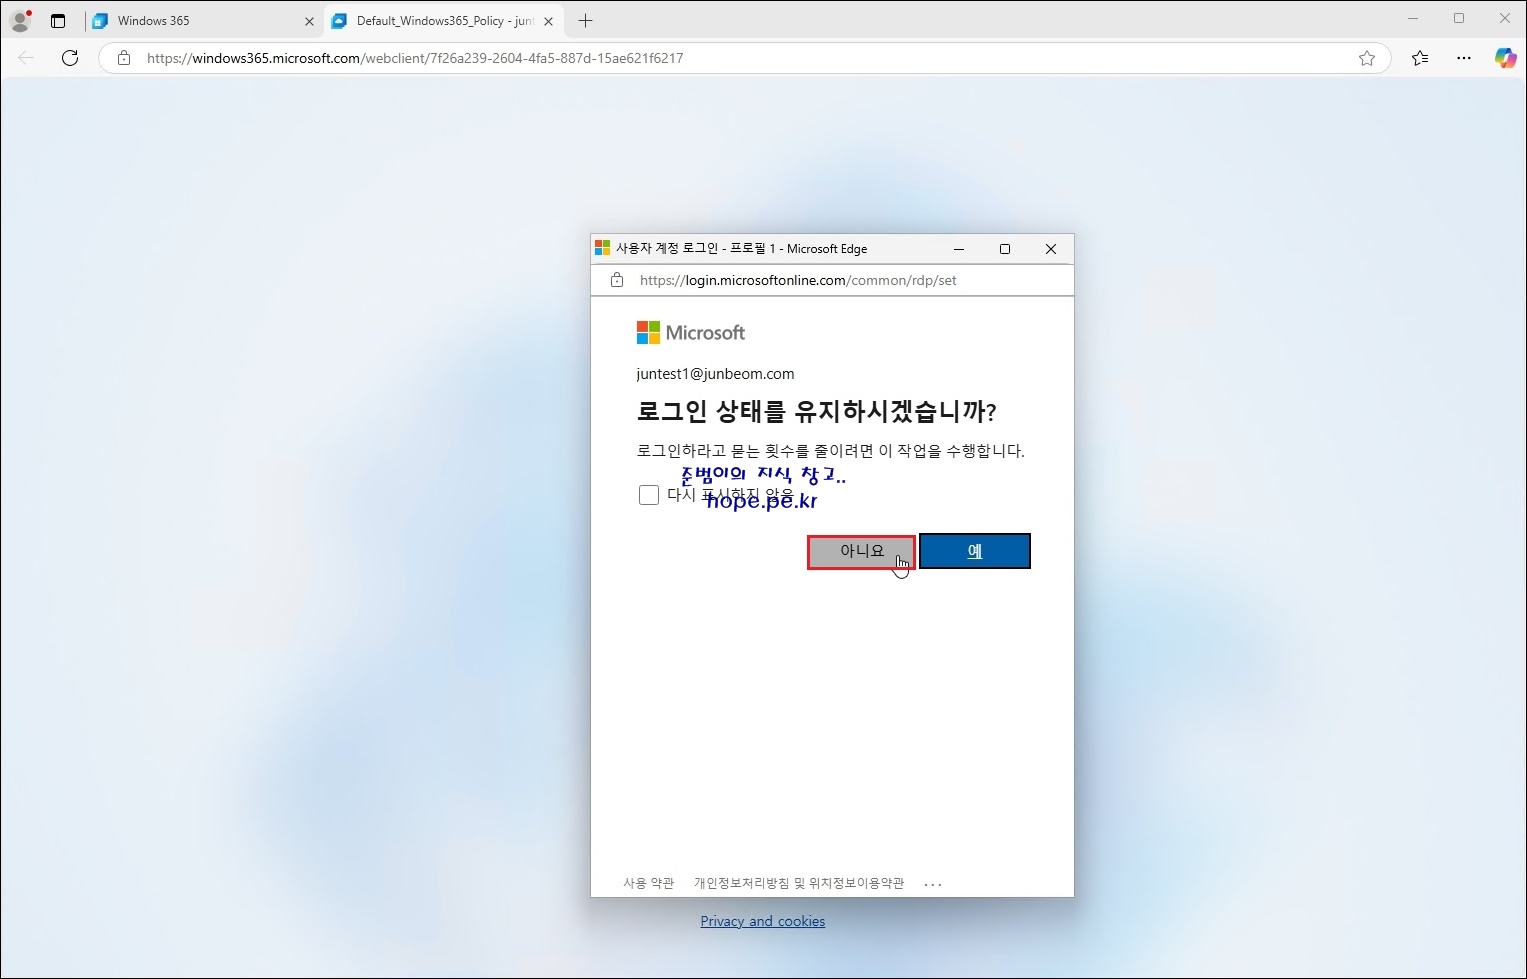Screen dimensions: 1527x979
Task: Close the Windows 365 tab
Action: point(309,21)
